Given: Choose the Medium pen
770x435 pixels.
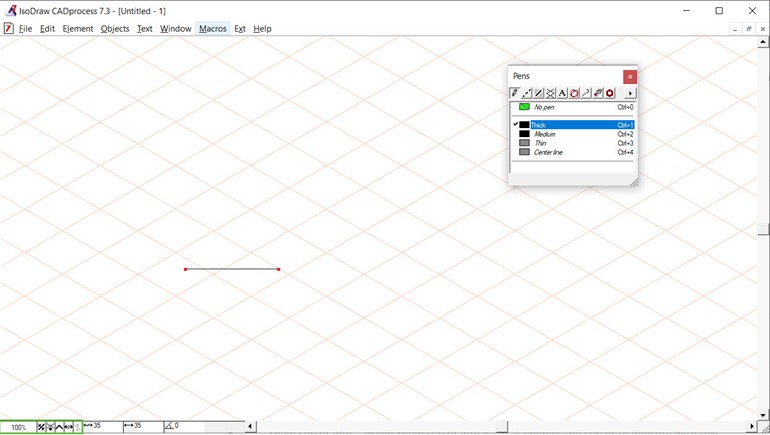Looking at the screenshot, I should [573, 134].
